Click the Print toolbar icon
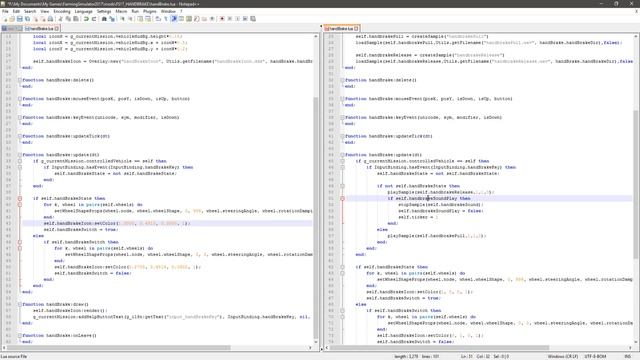This screenshot has width=640, height=360. coord(50,19)
